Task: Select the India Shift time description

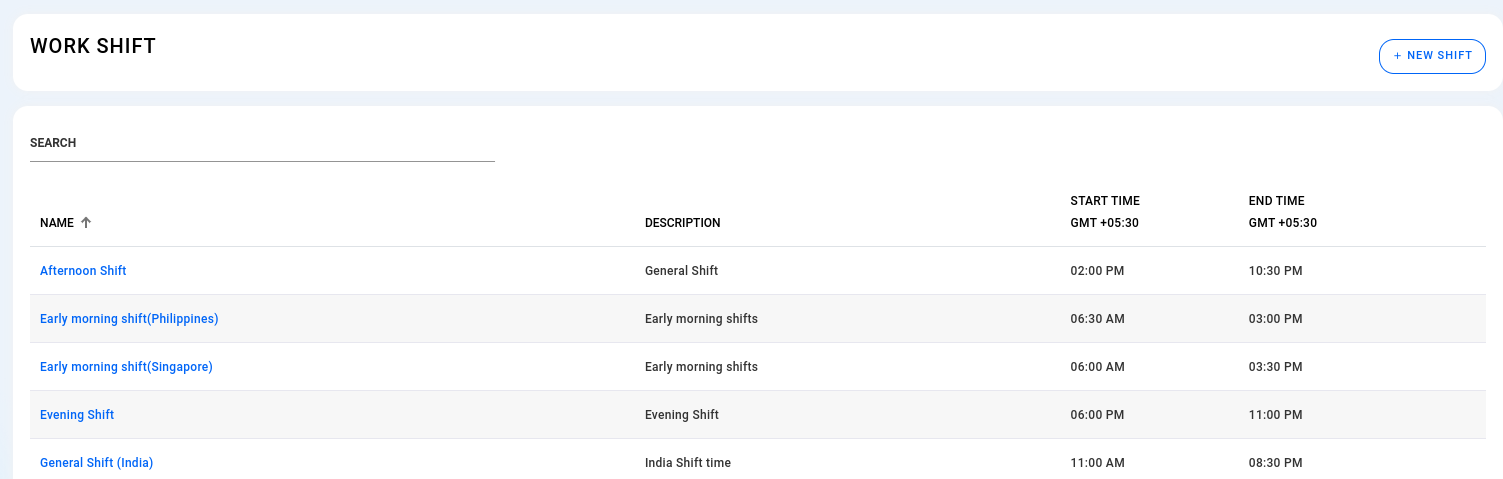Action: click(x=688, y=463)
